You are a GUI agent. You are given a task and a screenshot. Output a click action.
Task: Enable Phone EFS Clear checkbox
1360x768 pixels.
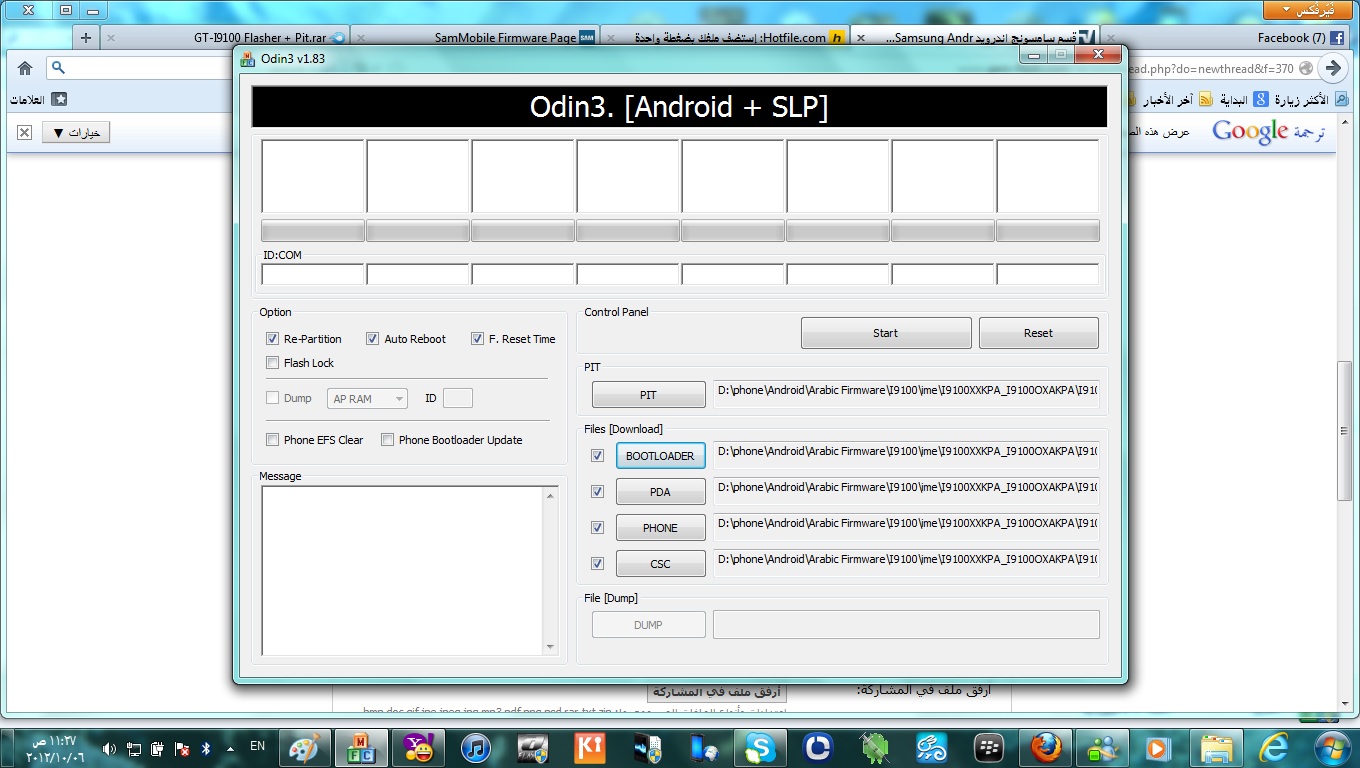272,440
